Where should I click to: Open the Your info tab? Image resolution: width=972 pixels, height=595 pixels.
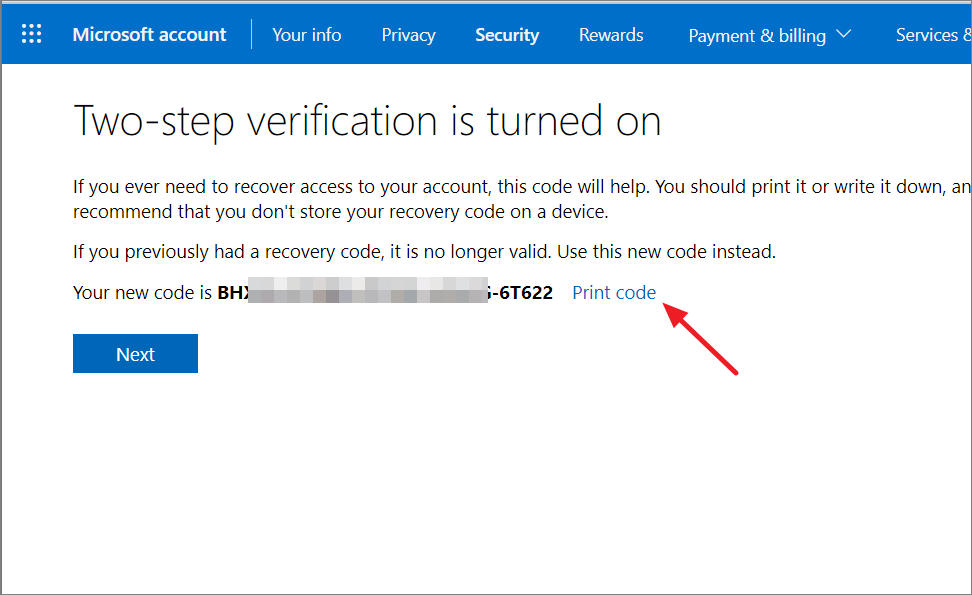pyautogui.click(x=307, y=35)
